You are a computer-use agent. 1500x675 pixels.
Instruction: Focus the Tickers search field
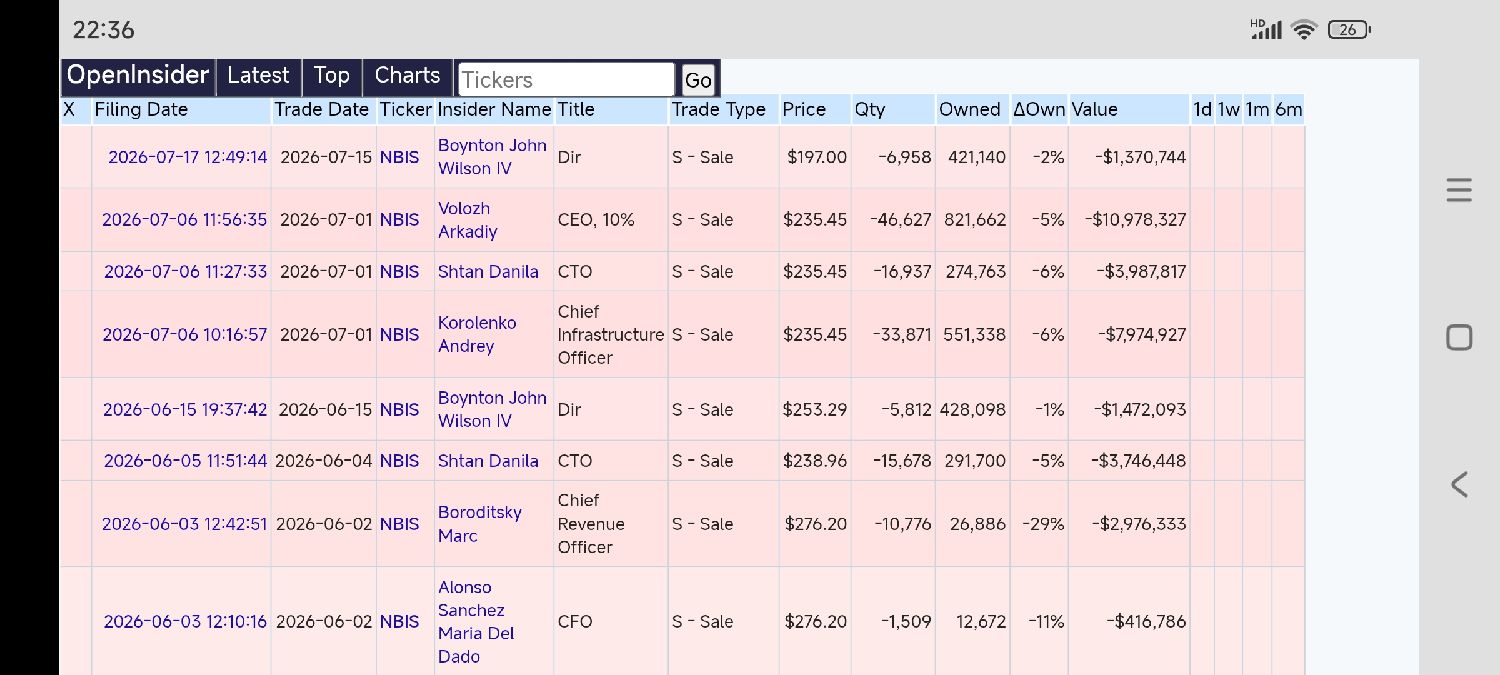(x=566, y=80)
